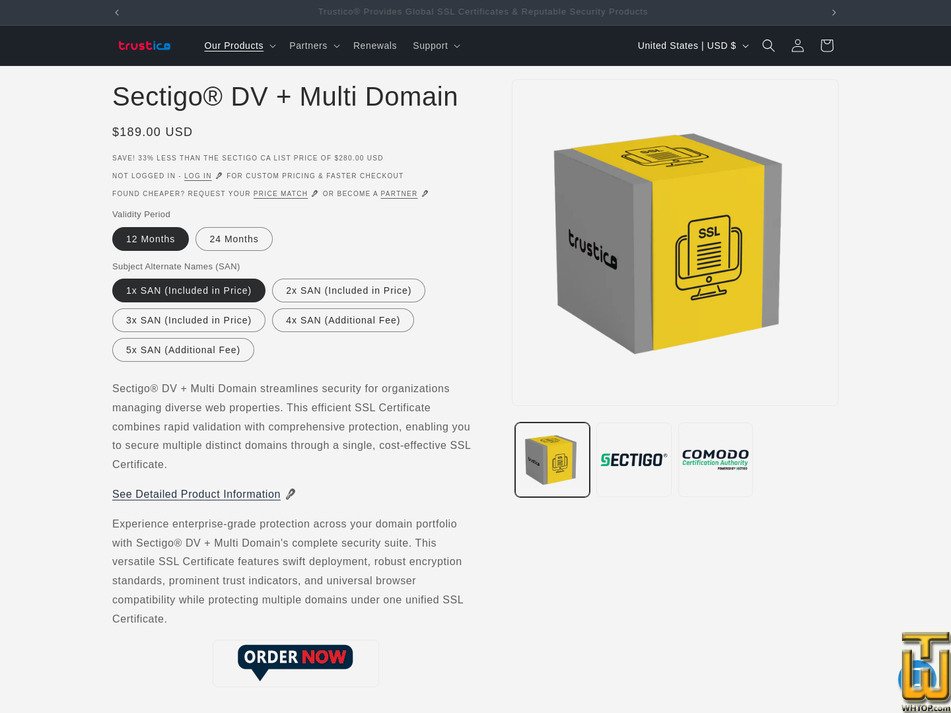Click the SECTIGO thumbnail image
951x713 pixels.
click(x=633, y=460)
